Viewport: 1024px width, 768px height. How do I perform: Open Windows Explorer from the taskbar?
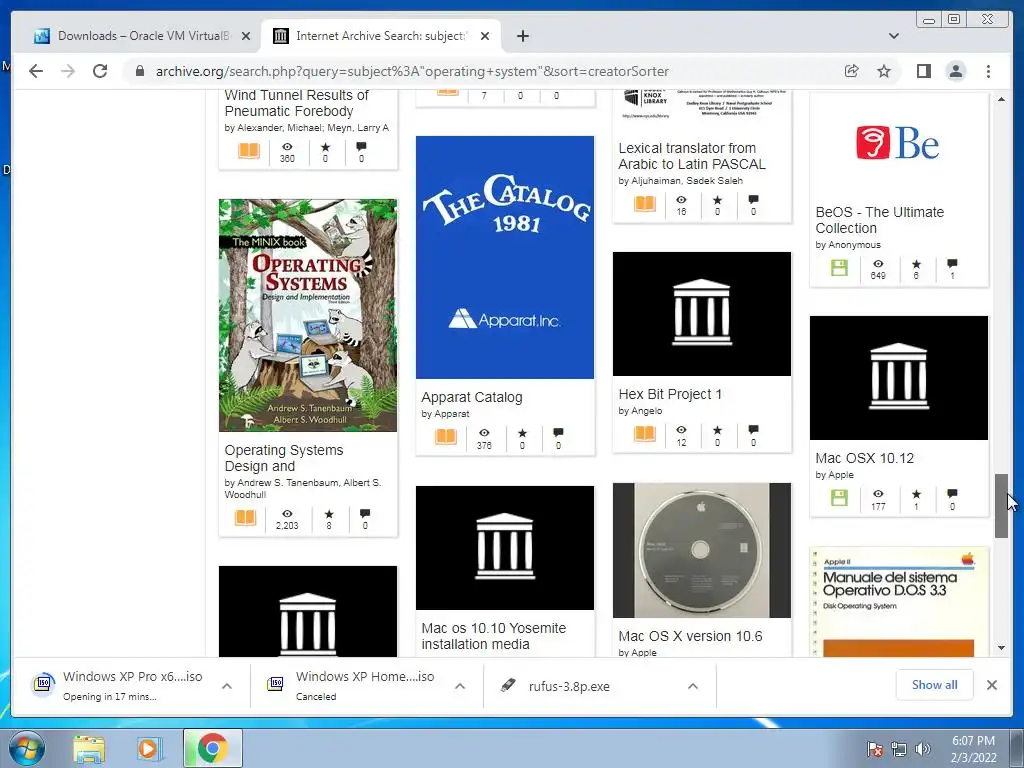point(89,748)
